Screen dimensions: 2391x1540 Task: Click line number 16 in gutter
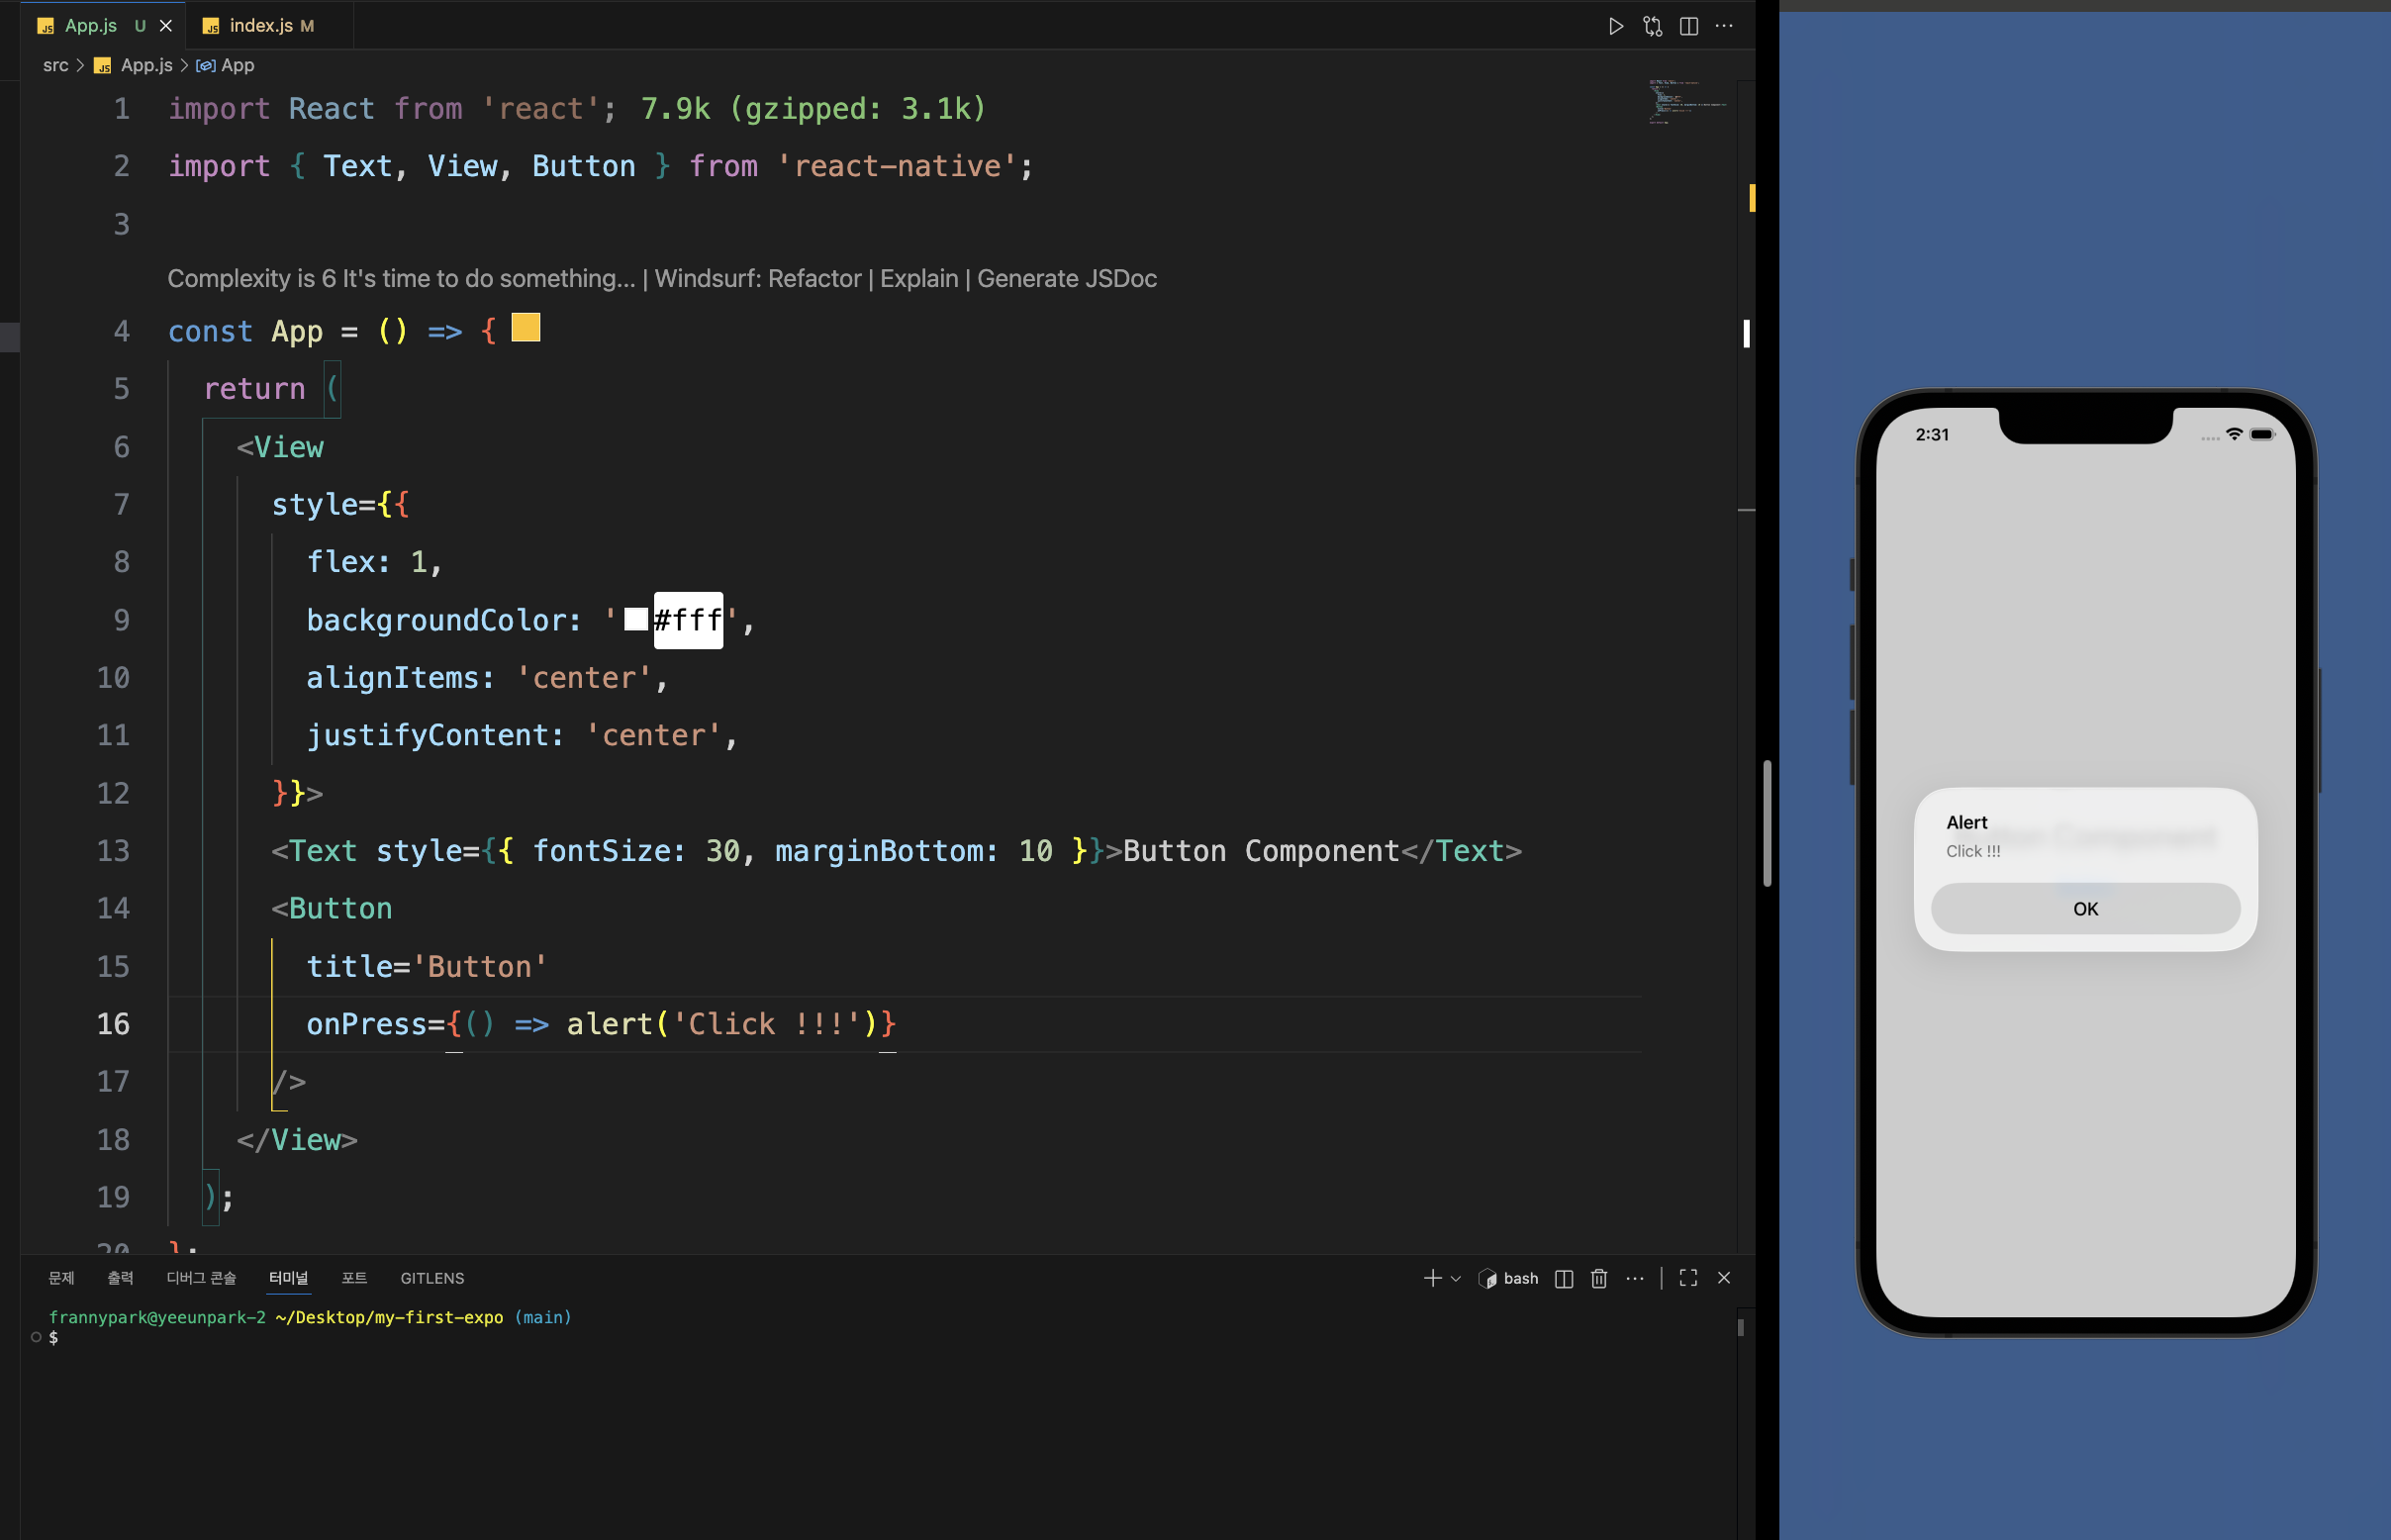pyautogui.click(x=113, y=1023)
